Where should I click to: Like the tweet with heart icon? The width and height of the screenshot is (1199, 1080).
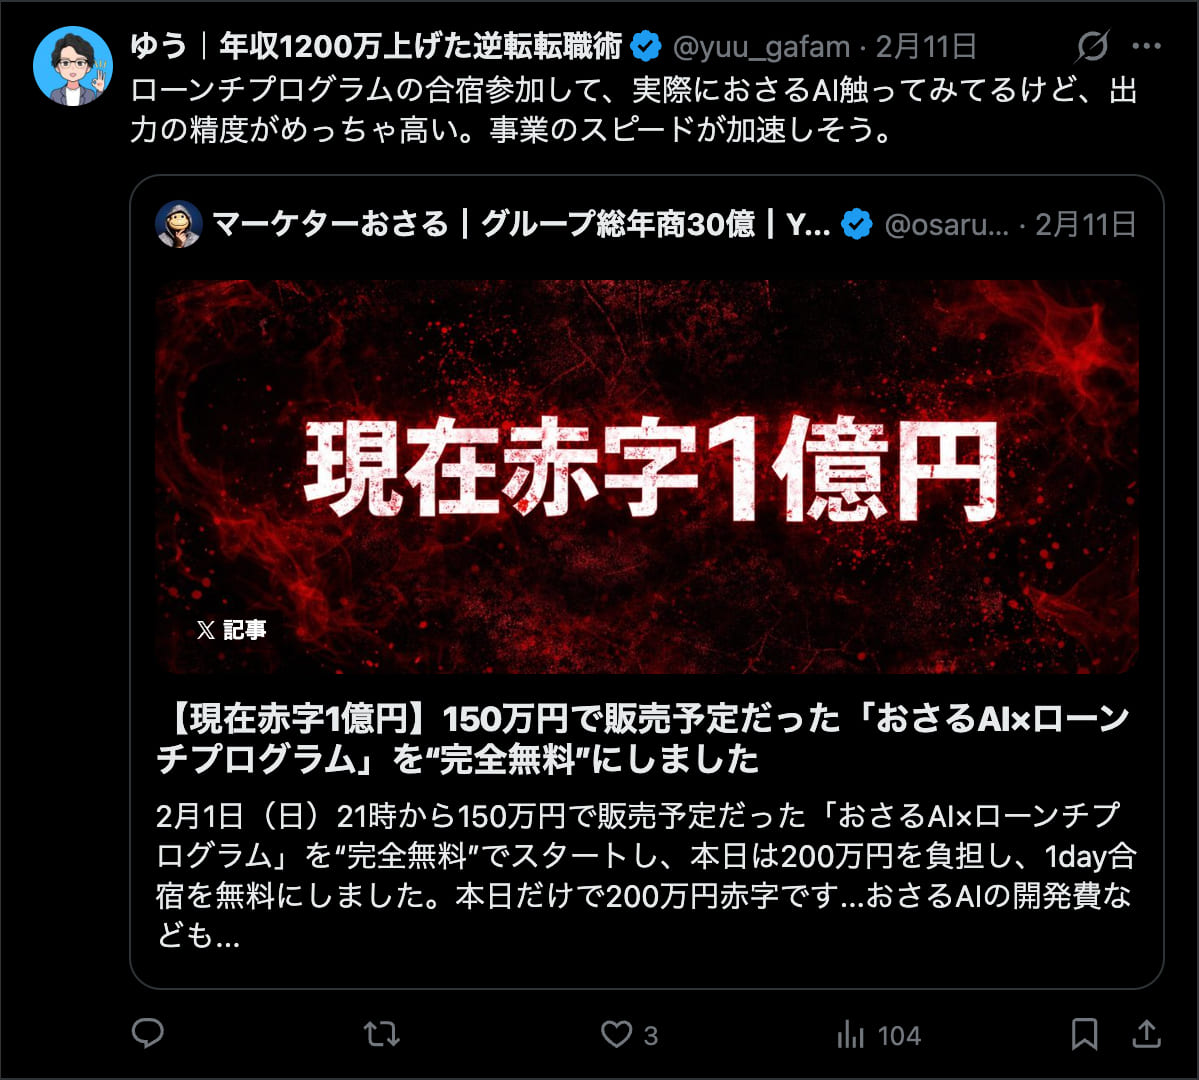click(x=616, y=1034)
